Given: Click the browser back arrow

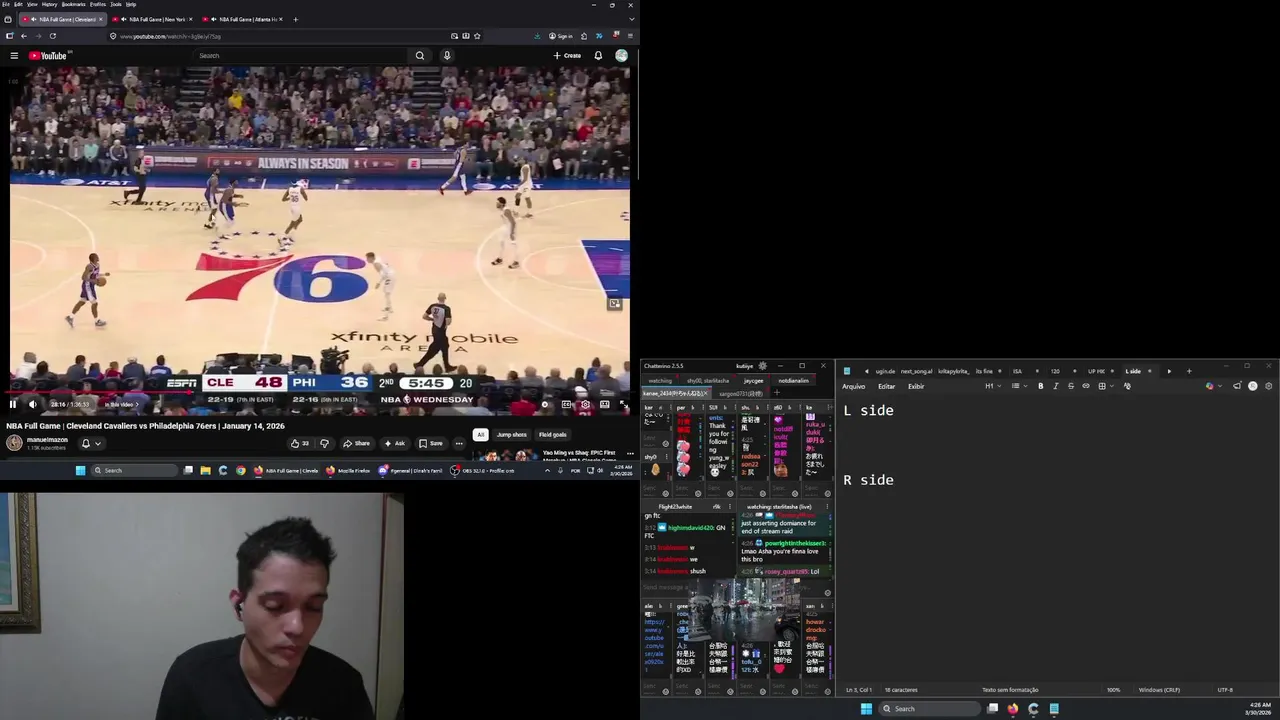Looking at the screenshot, I should pos(24,36).
